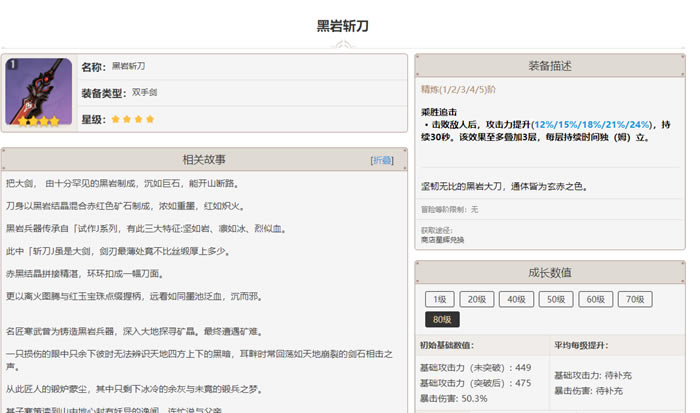
Task: Click the active 80级 level tab
Action: click(441, 320)
